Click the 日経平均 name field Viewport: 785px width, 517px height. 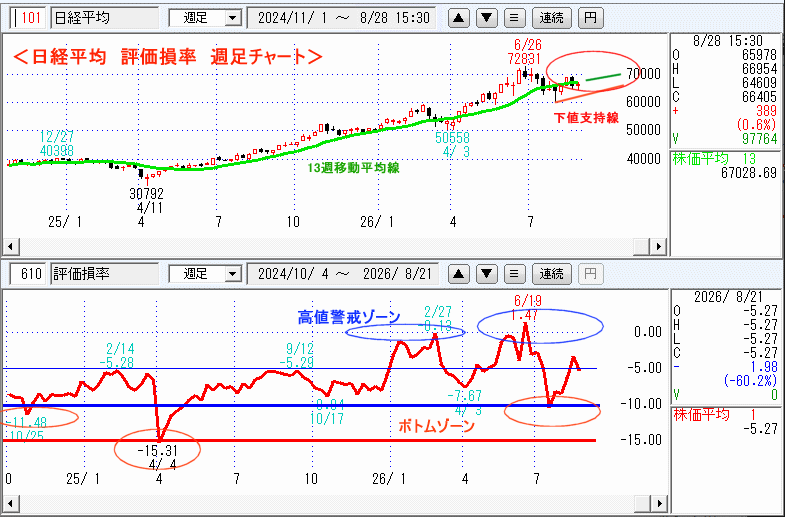point(105,19)
